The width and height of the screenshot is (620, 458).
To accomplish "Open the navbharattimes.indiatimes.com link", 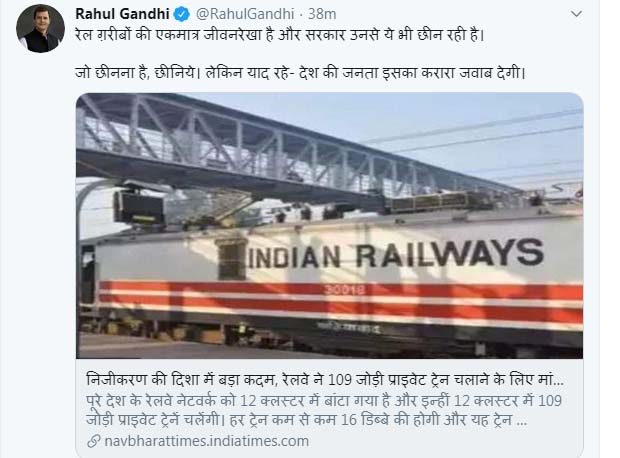I will [206, 441].
